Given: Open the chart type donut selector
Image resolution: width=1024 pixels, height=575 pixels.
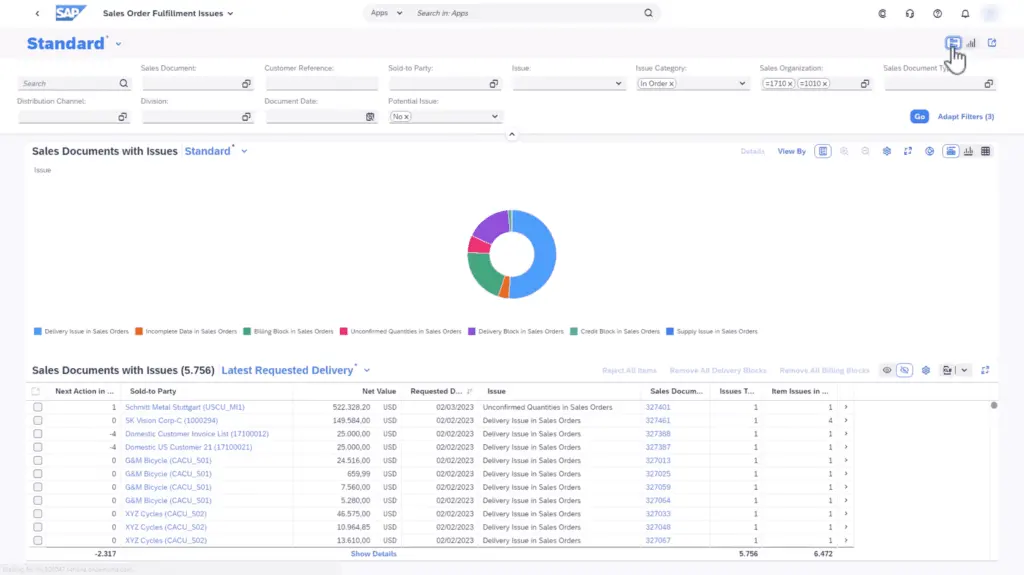Looking at the screenshot, I should 929,152.
